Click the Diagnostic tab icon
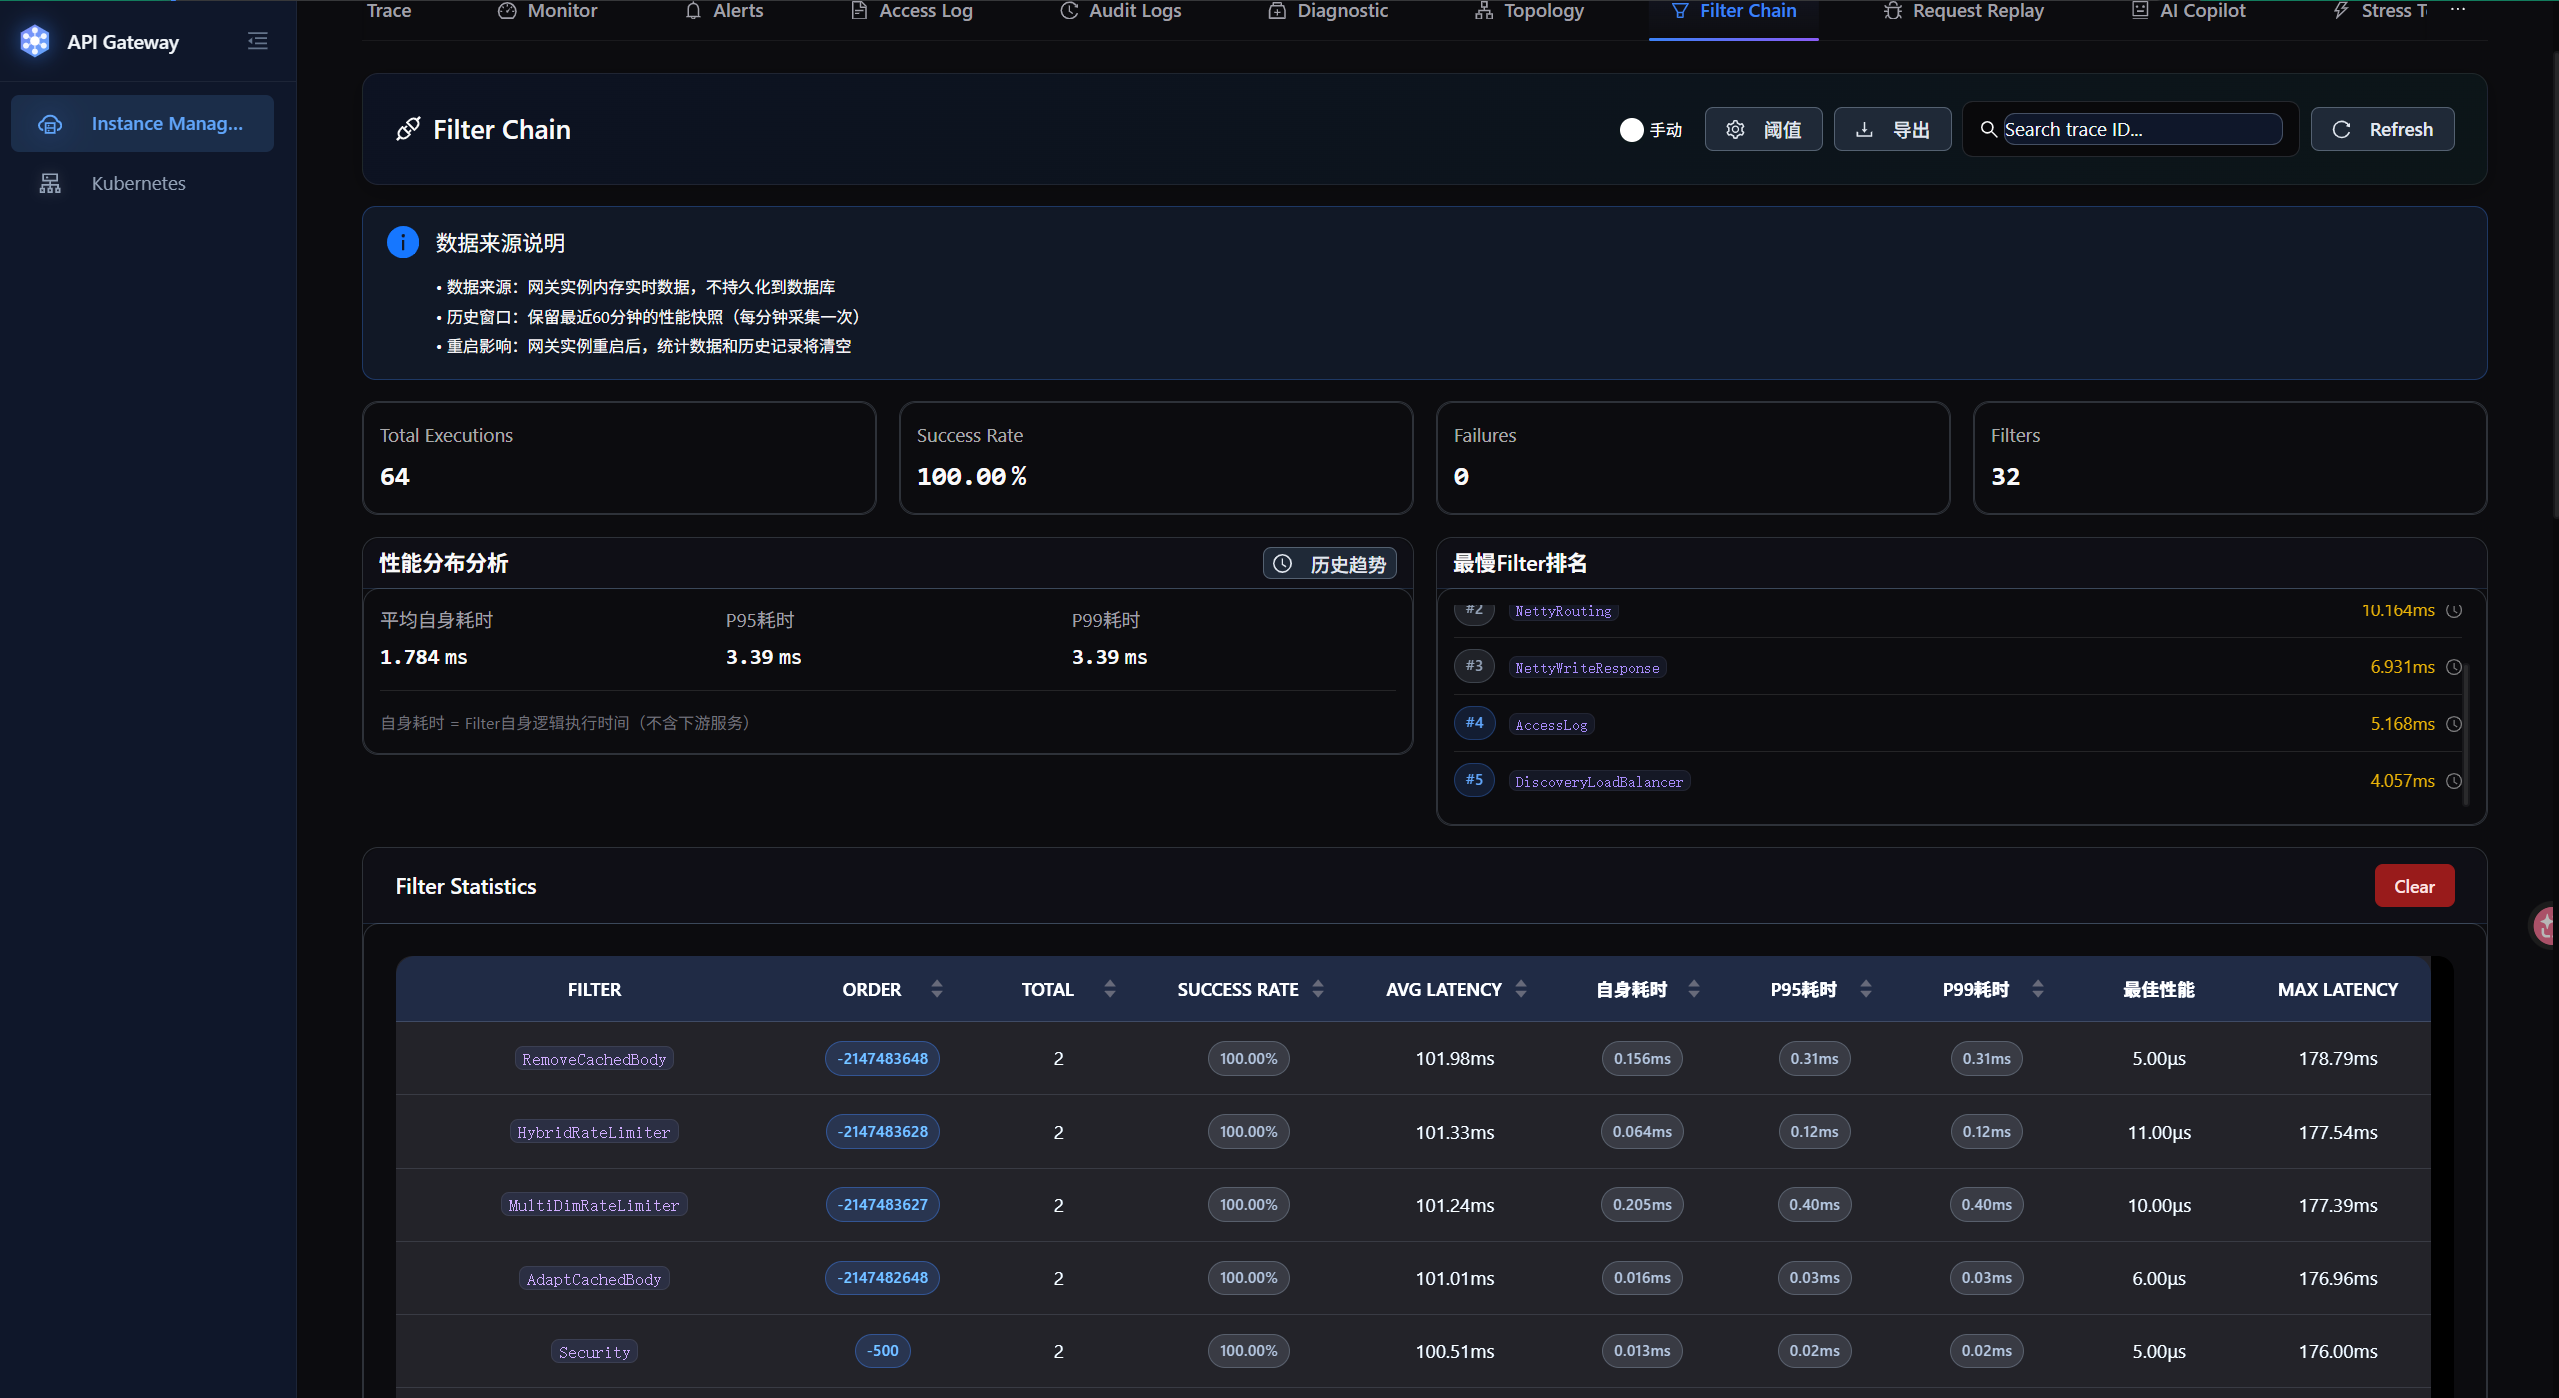Image resolution: width=2559 pixels, height=1398 pixels. (x=1277, y=11)
